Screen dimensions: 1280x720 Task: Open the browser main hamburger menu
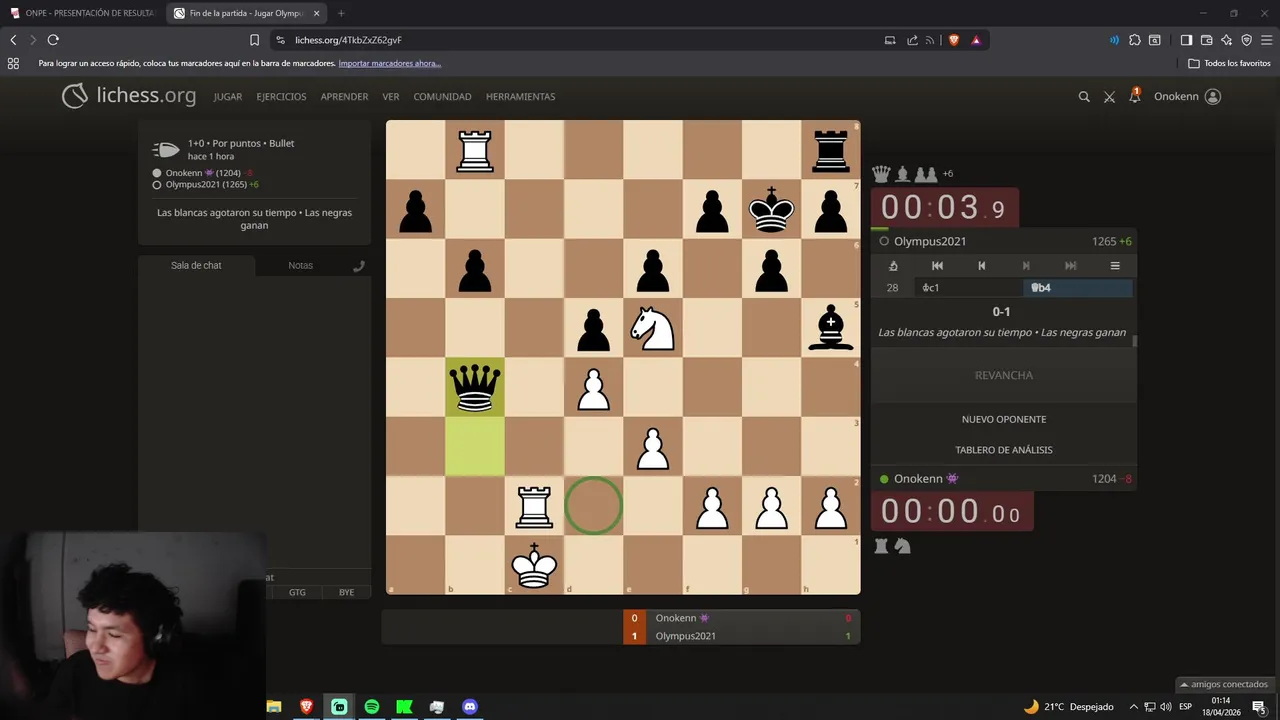pos(1266,40)
